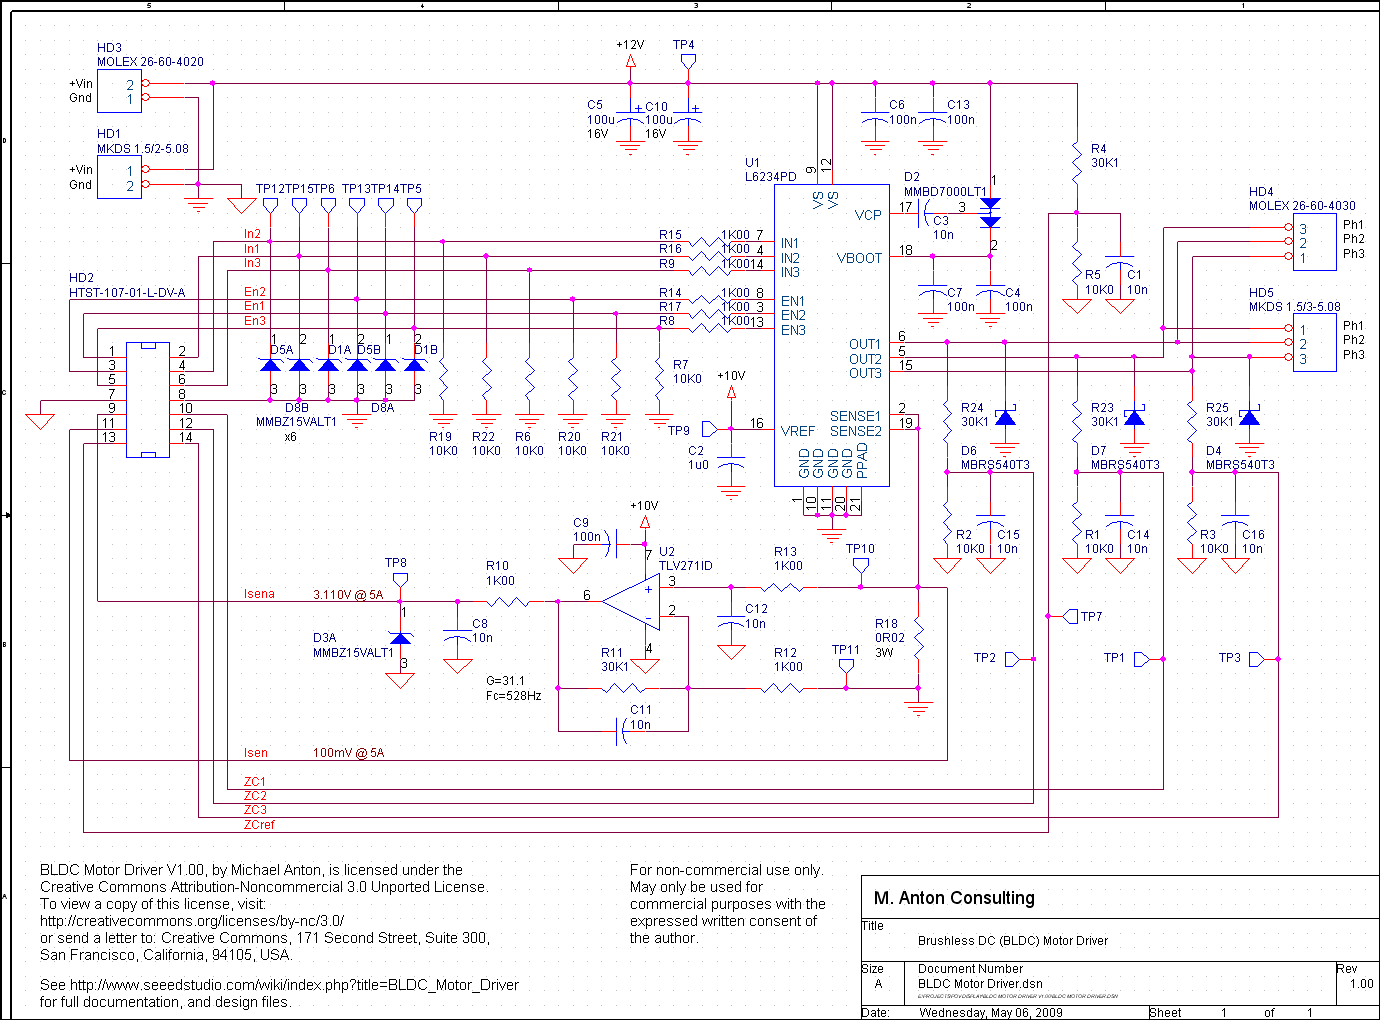Click the 'ZC3' net label
The width and height of the screenshot is (1380, 1020).
coord(255,810)
